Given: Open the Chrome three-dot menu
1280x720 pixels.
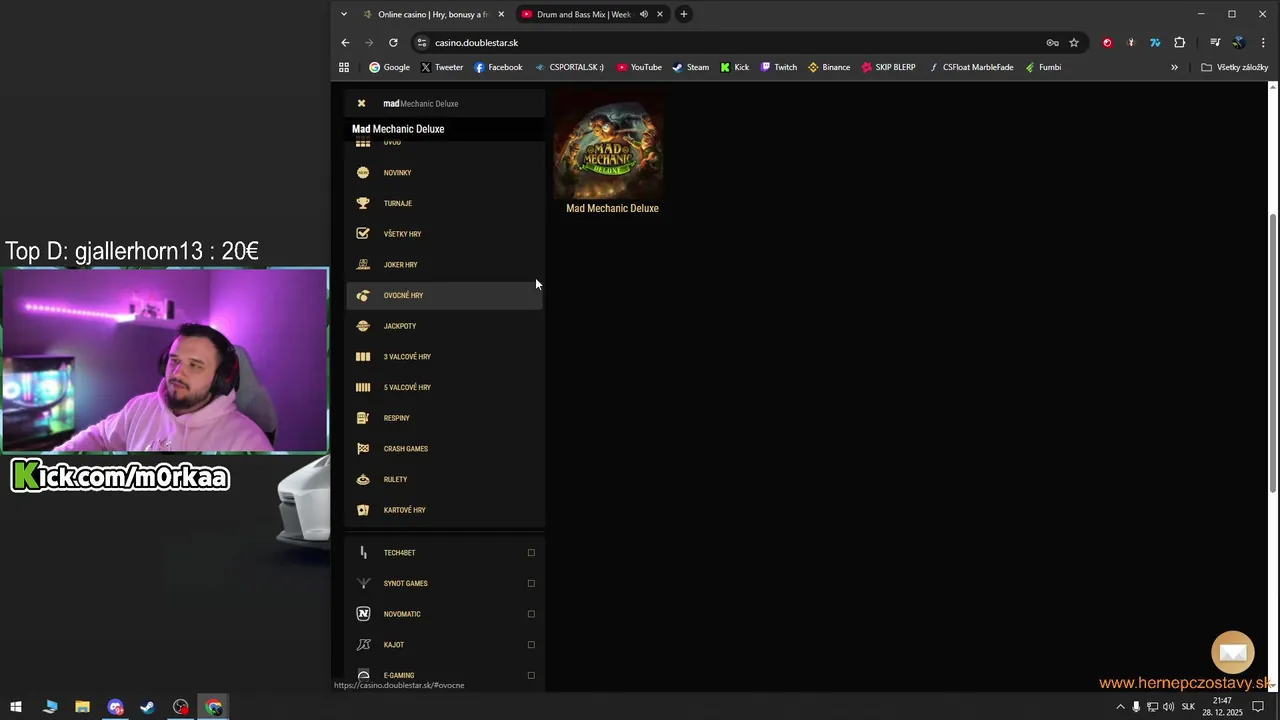Looking at the screenshot, I should tap(1263, 43).
